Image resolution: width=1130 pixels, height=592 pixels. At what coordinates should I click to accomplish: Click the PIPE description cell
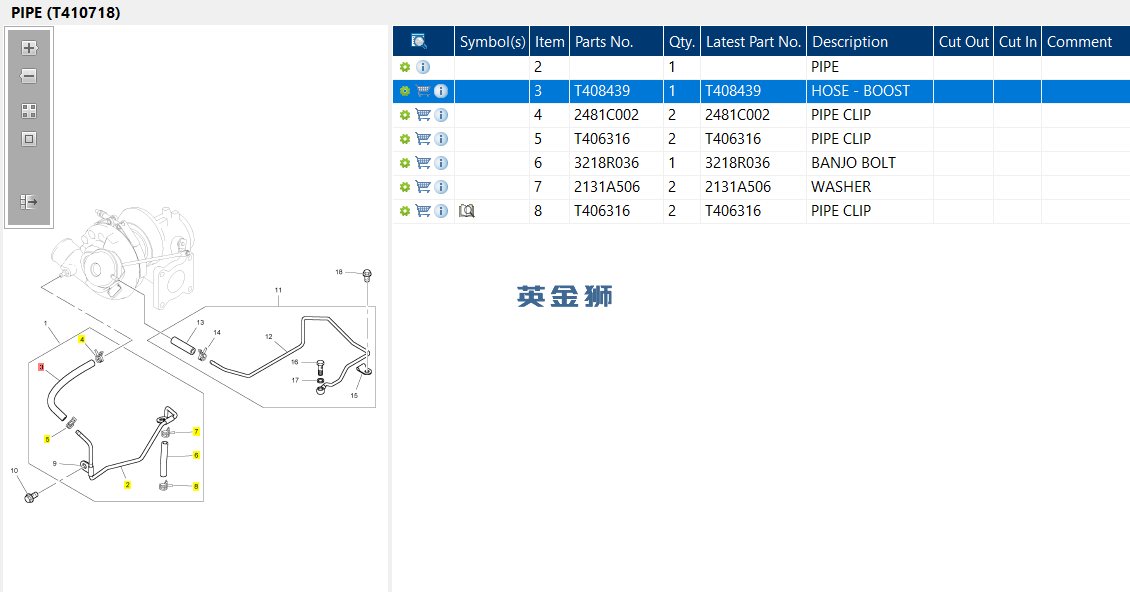870,67
